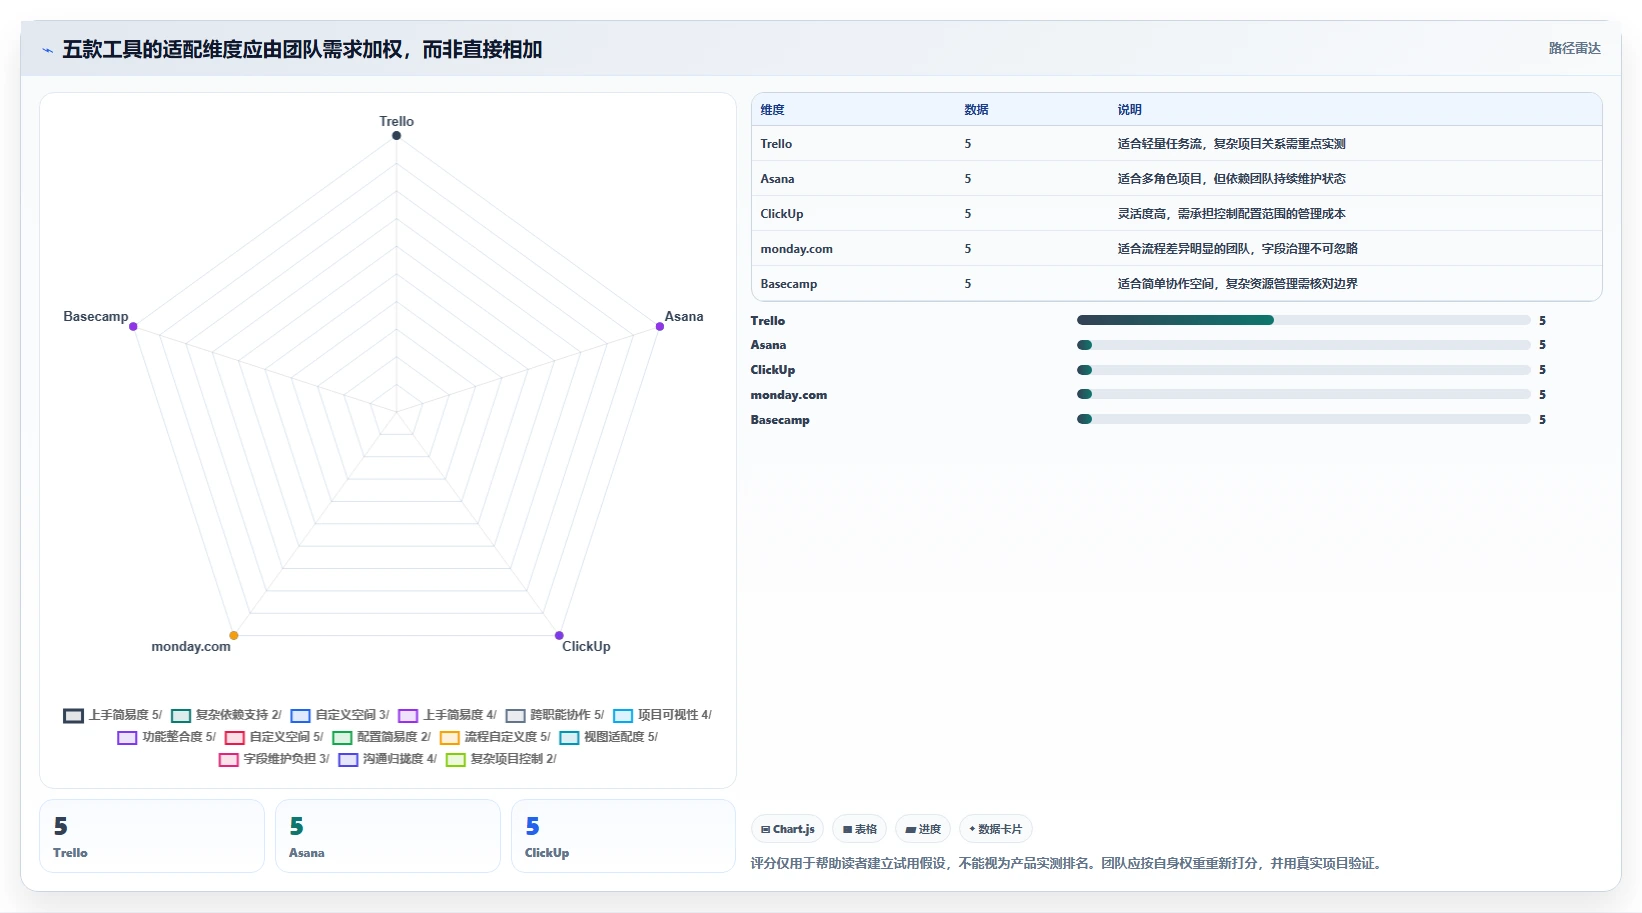This screenshot has height=913, width=1642.
Task: Click the pink 字段维护负担 3/ legend swatch
Action: [x=229, y=760]
